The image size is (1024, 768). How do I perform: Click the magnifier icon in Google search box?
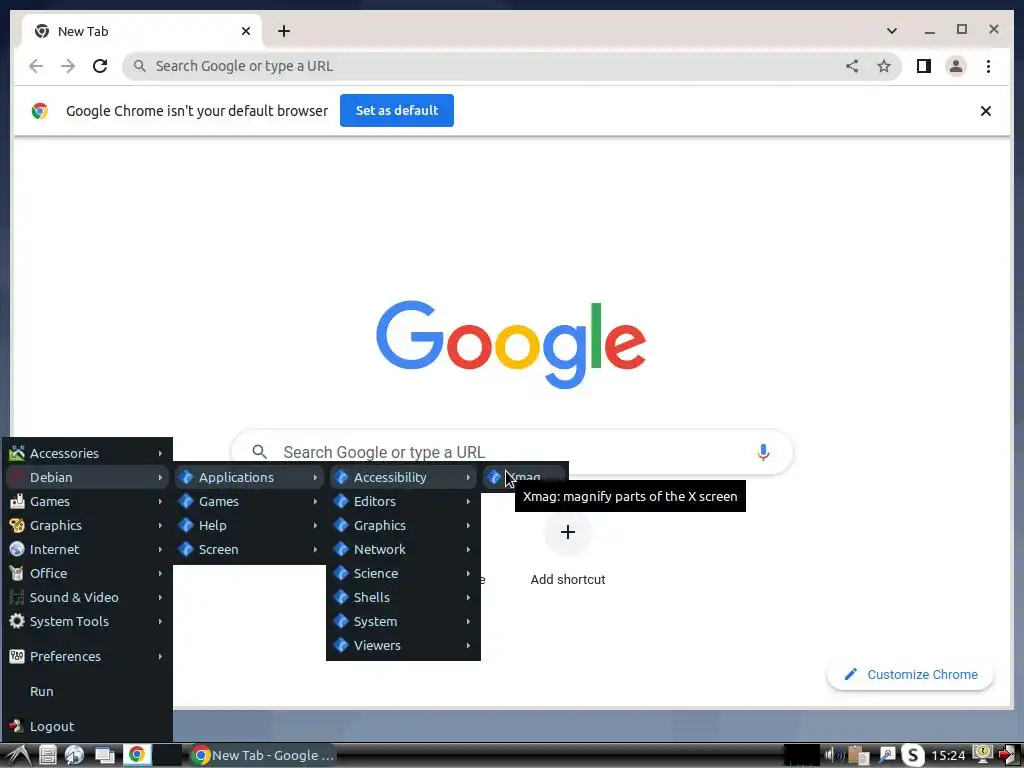pos(259,451)
